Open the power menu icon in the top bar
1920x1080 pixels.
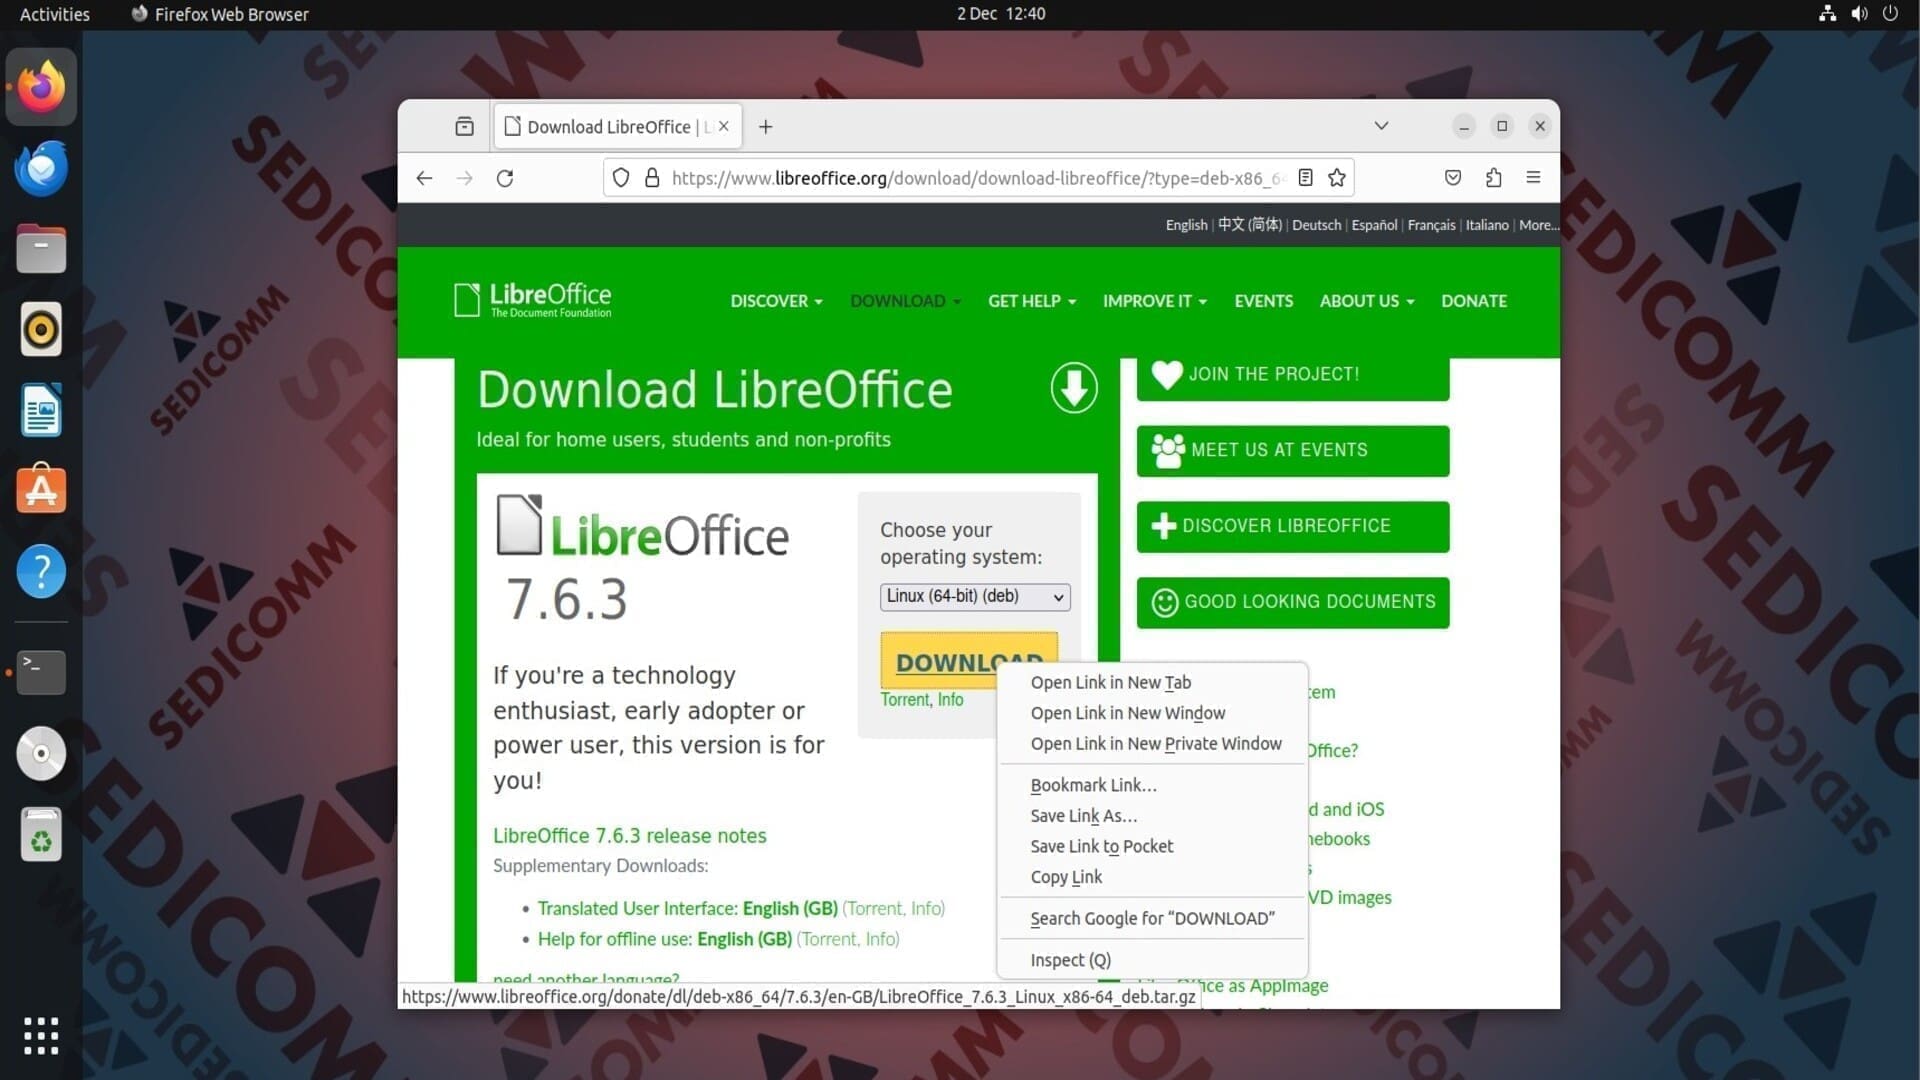coord(1890,14)
